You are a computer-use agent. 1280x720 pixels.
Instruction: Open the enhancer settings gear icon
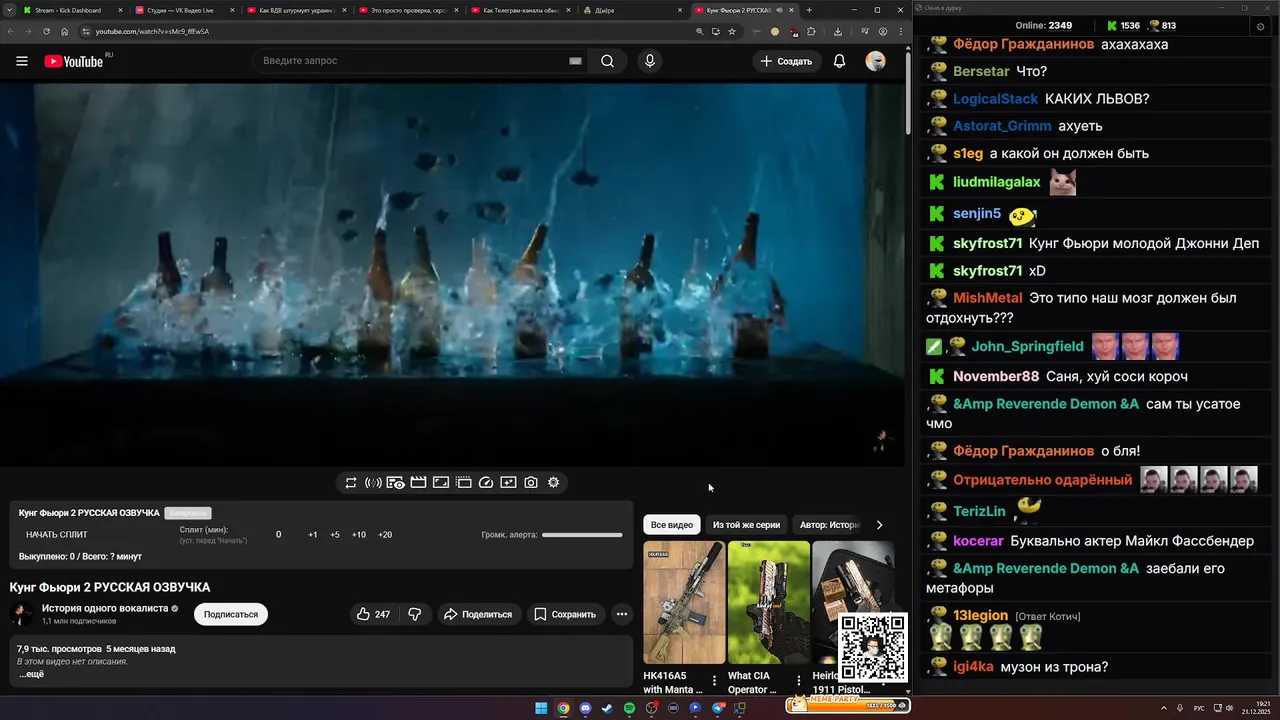click(553, 483)
